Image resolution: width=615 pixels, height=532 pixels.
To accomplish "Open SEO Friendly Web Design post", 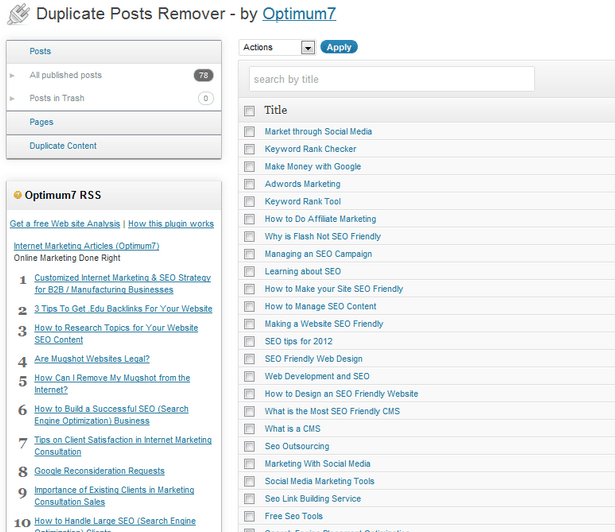I will [313, 359].
